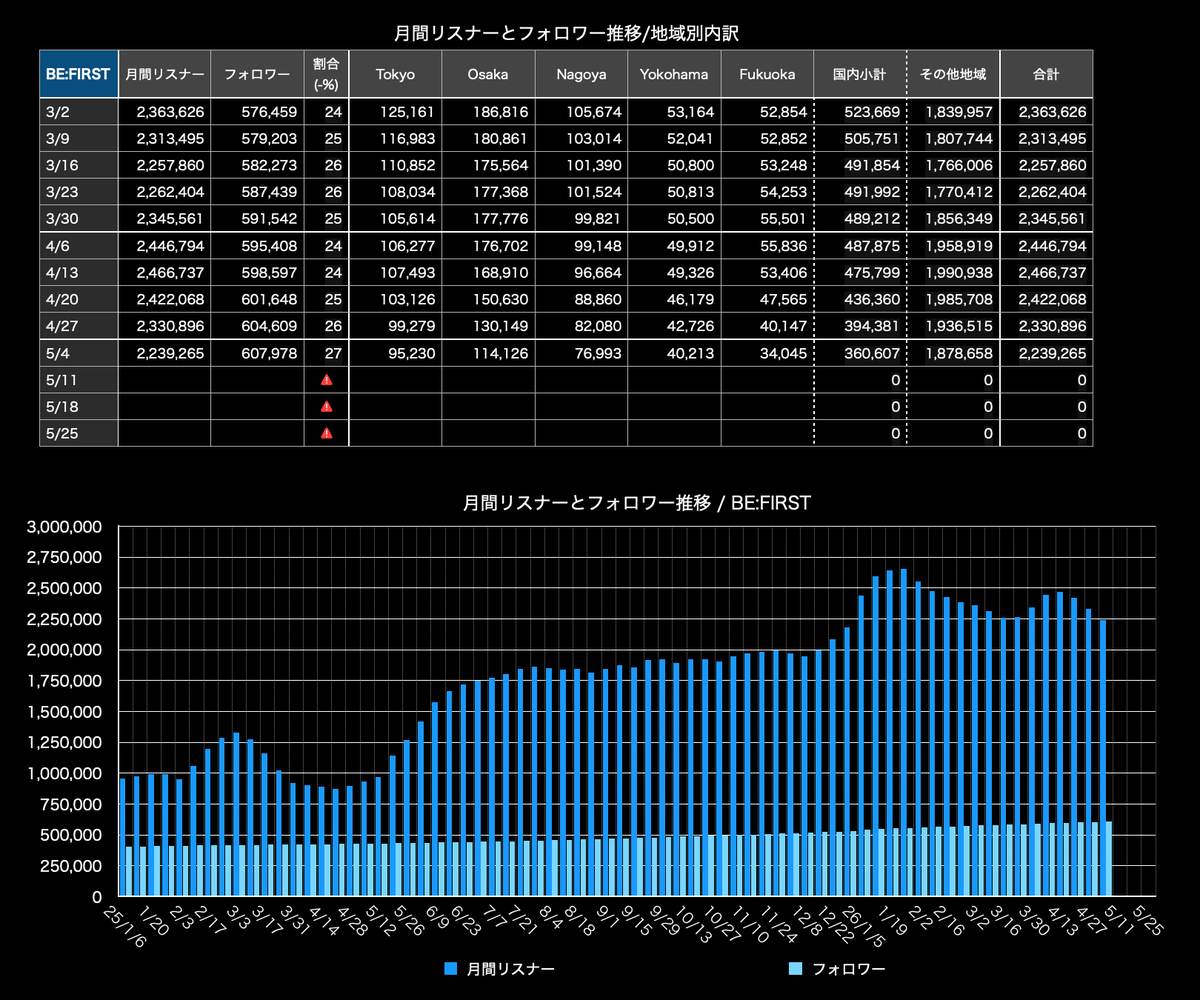Screen dimensions: 1200x1000
Task: Click the chart title ending with / BE:FIRST
Action: [637, 503]
